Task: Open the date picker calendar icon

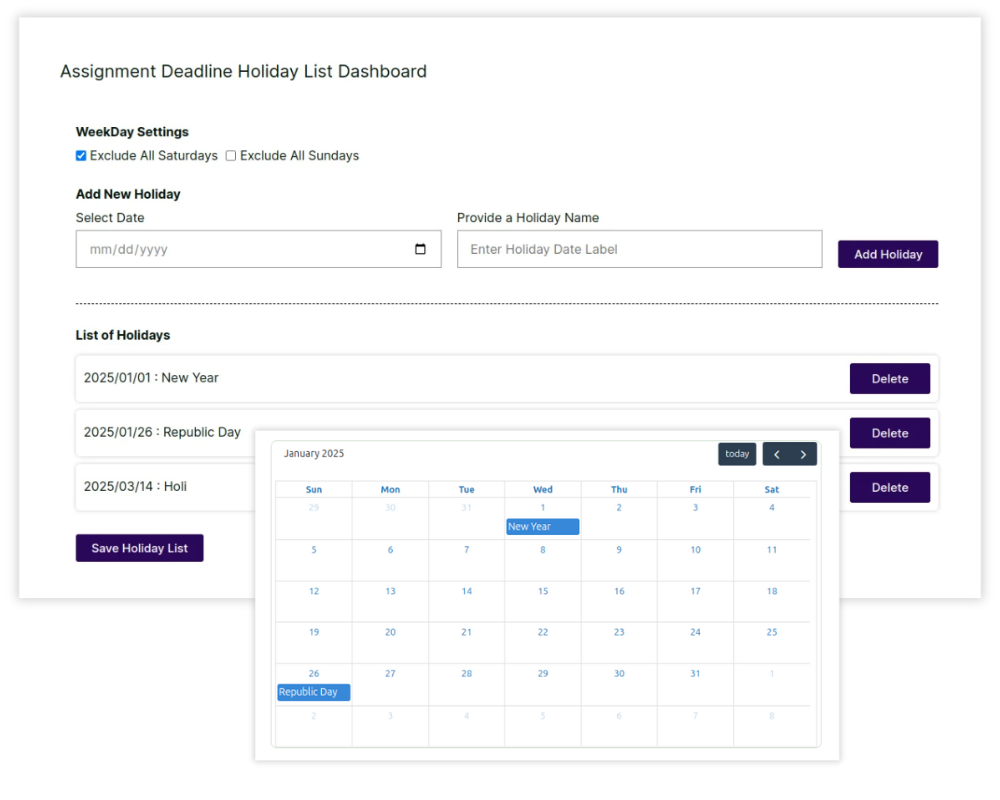Action: point(420,250)
